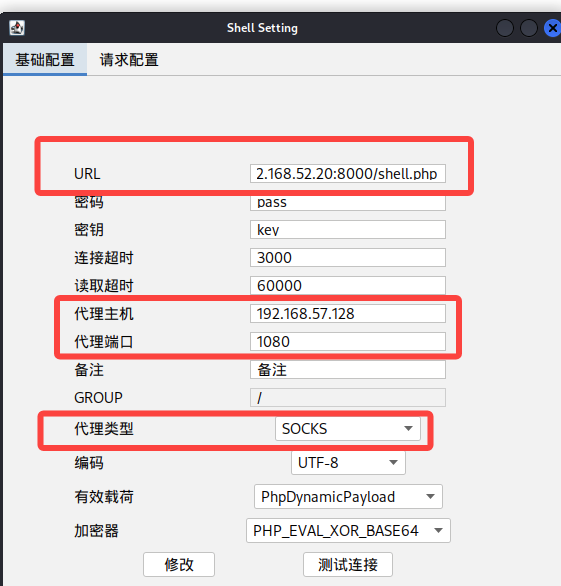This screenshot has height=586, width=561.
Task: Click the 读取超时 label
Action: [104, 286]
